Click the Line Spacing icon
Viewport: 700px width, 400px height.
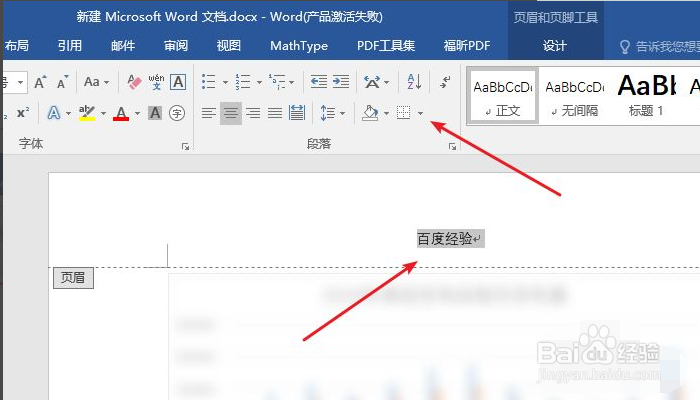click(328, 113)
